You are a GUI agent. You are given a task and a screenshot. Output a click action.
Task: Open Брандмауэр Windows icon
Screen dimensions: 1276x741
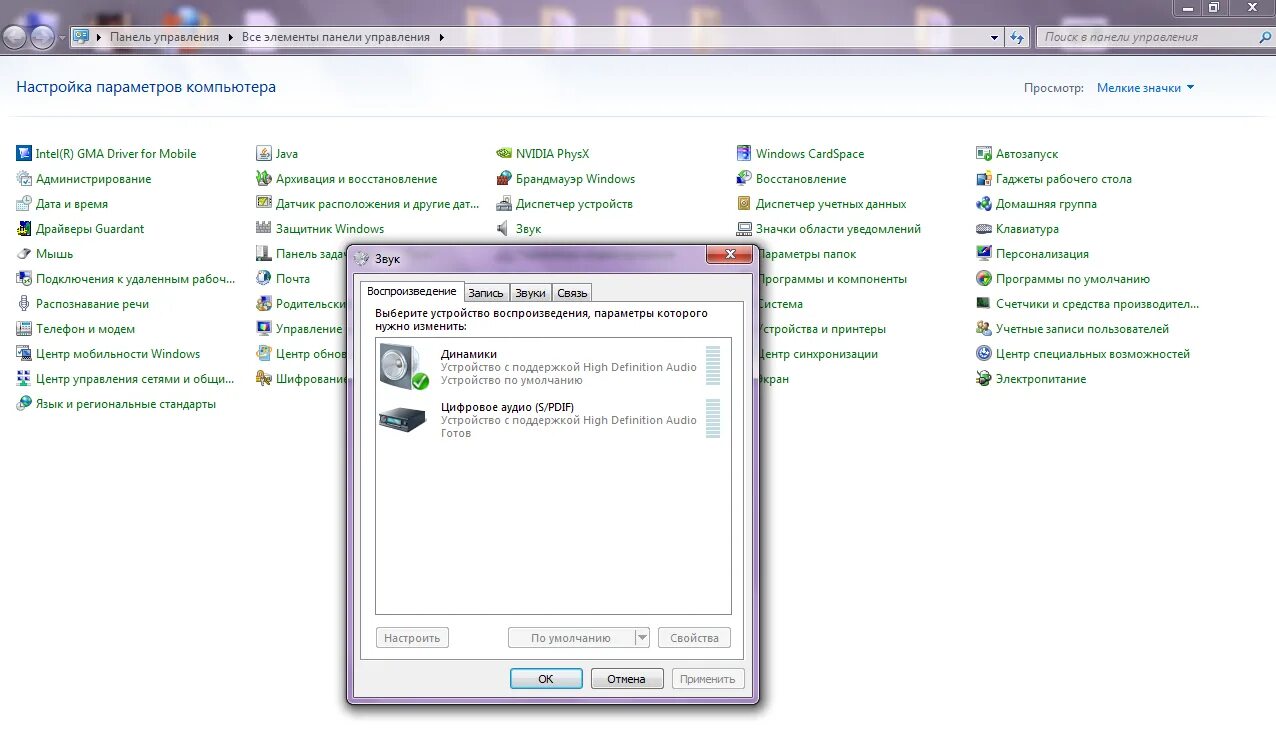[x=504, y=178]
